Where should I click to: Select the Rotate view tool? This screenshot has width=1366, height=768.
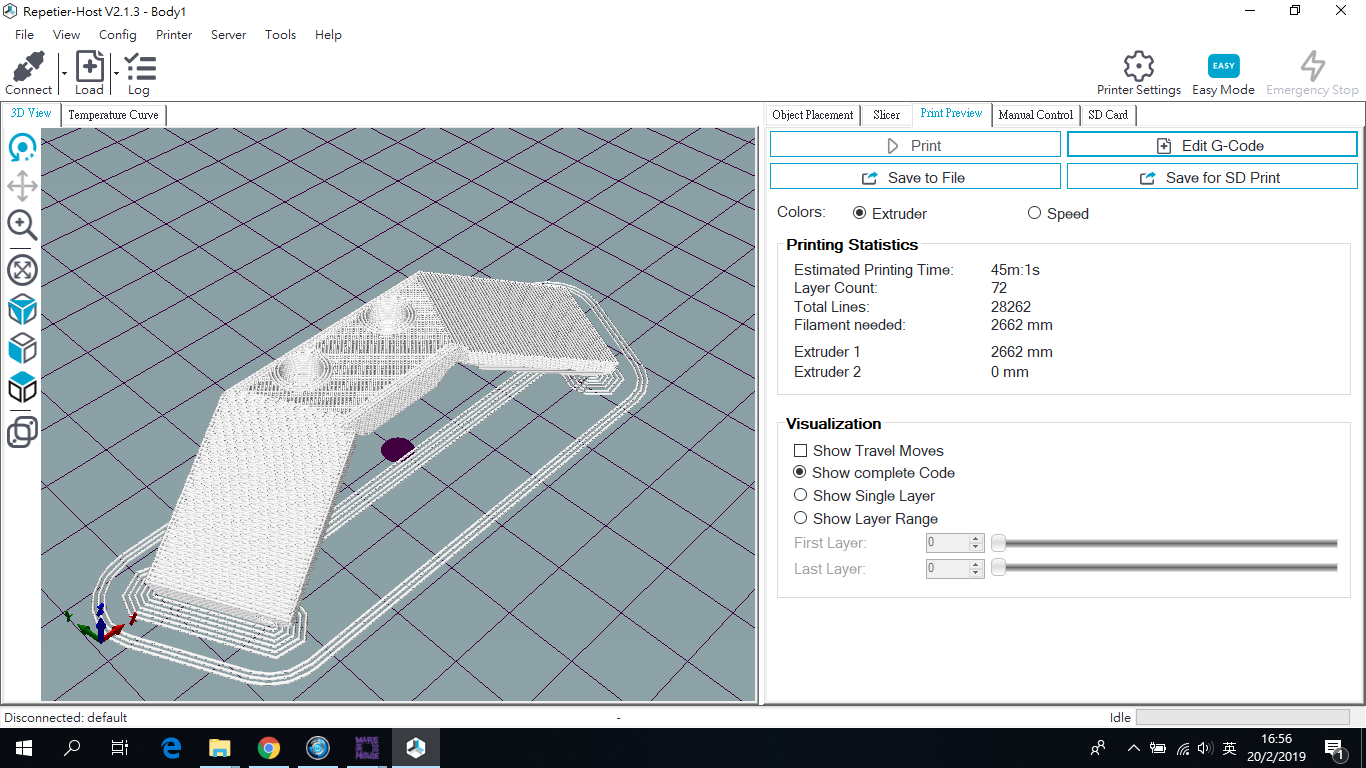coord(22,148)
